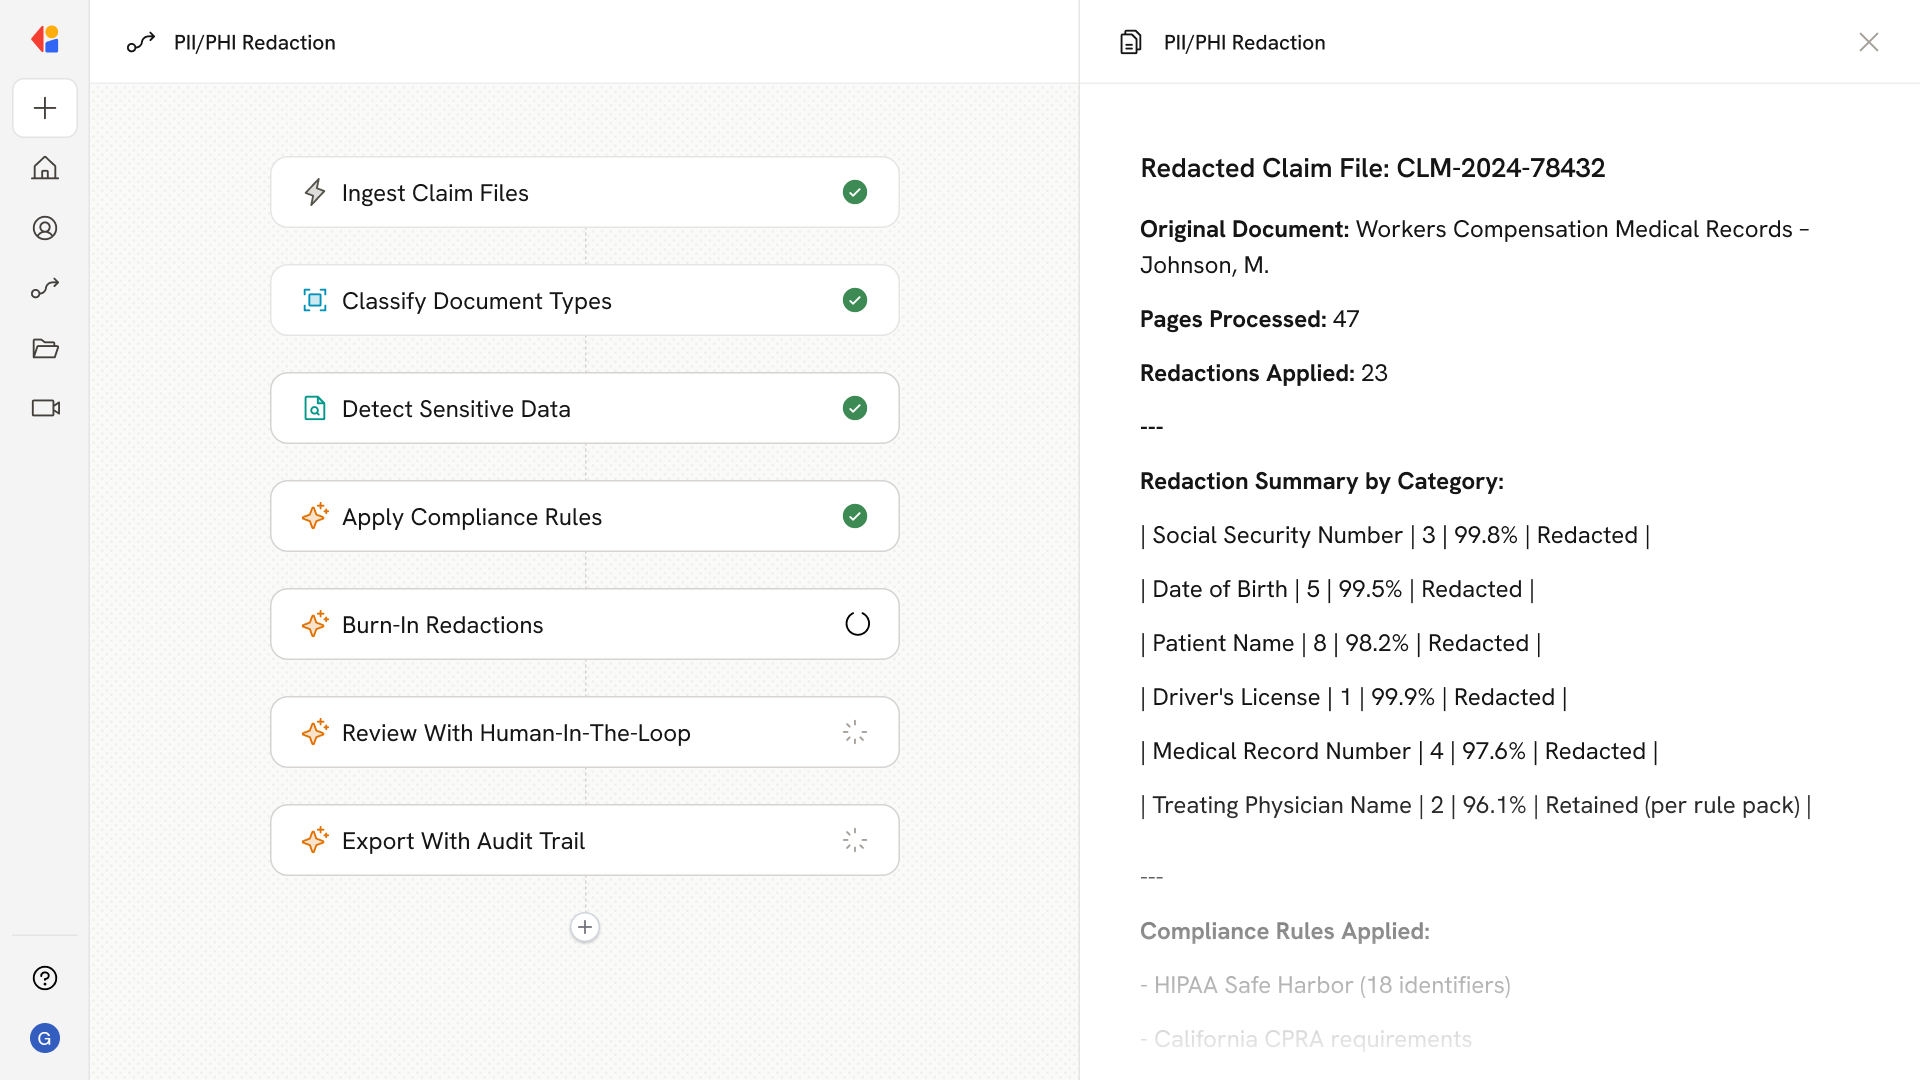Open the folder icon in sidebar
Screen dimensions: 1920x1080
[45, 348]
